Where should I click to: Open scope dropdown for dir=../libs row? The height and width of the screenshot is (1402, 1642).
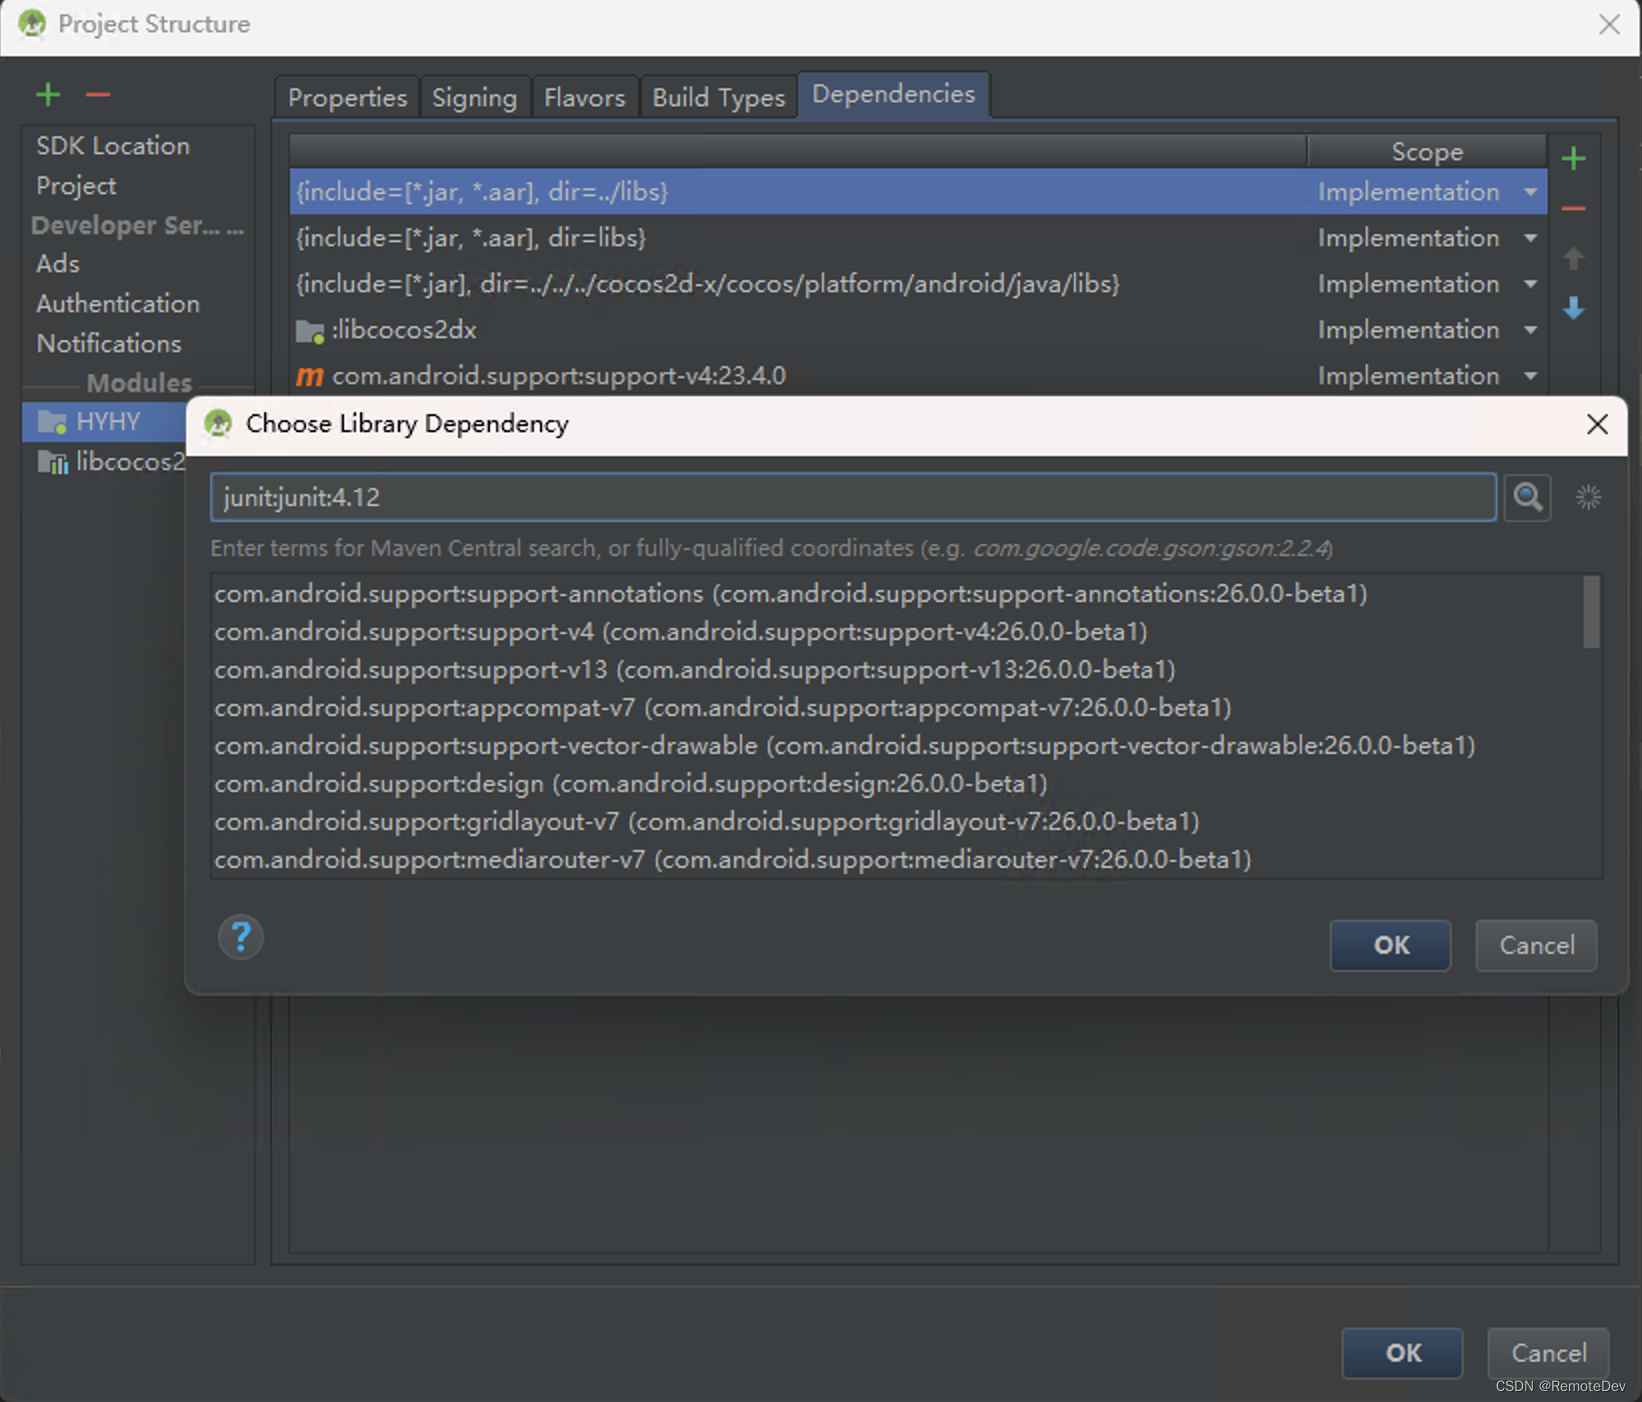(x=1530, y=192)
